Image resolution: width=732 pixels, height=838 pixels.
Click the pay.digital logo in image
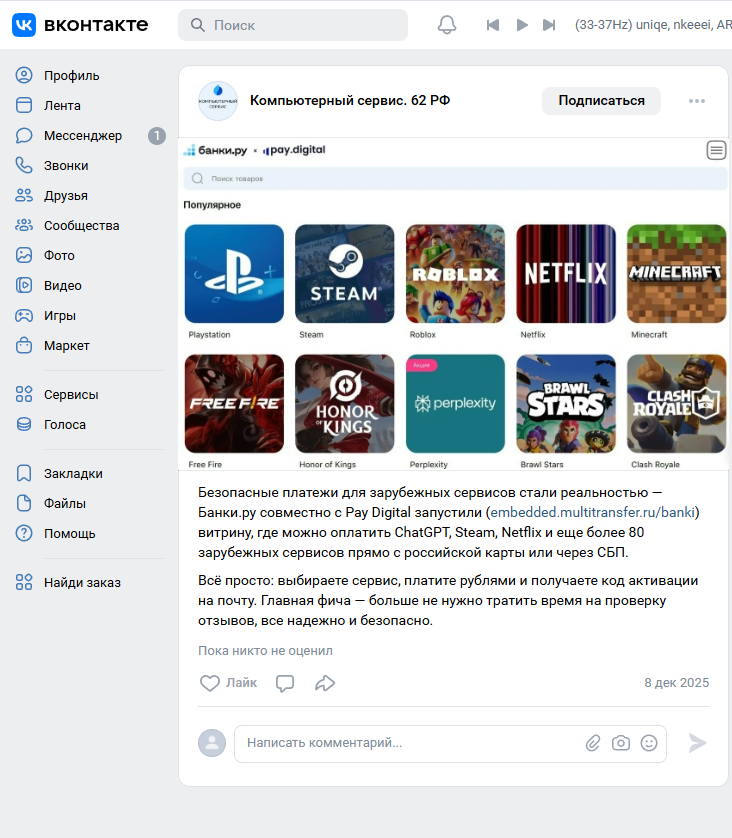click(294, 150)
